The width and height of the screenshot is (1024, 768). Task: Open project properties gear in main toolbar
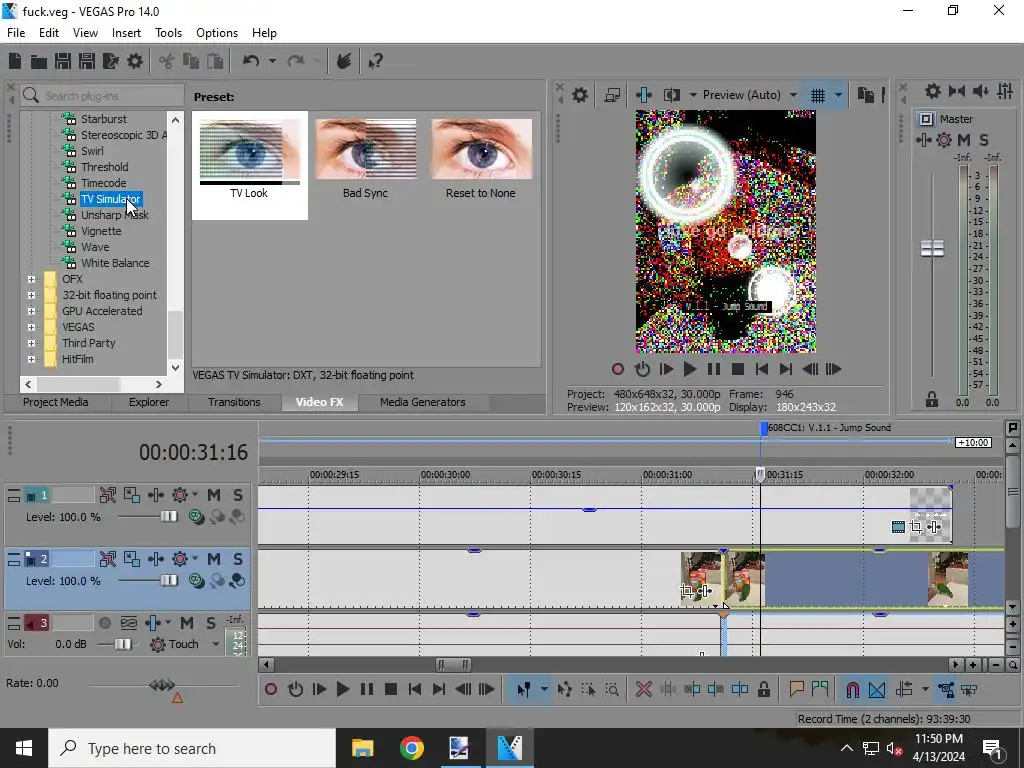135,61
